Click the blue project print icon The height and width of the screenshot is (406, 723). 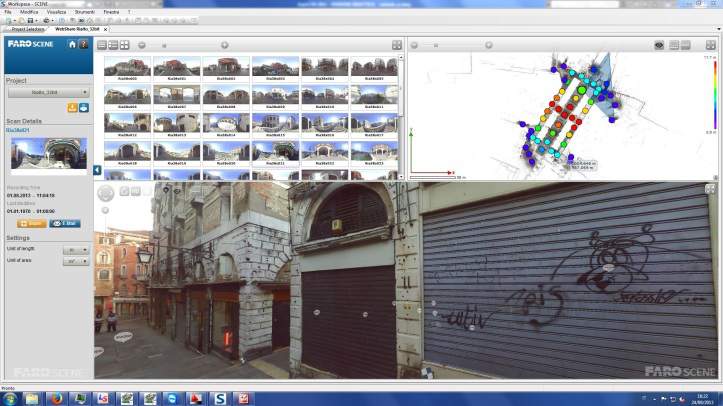(x=83, y=108)
